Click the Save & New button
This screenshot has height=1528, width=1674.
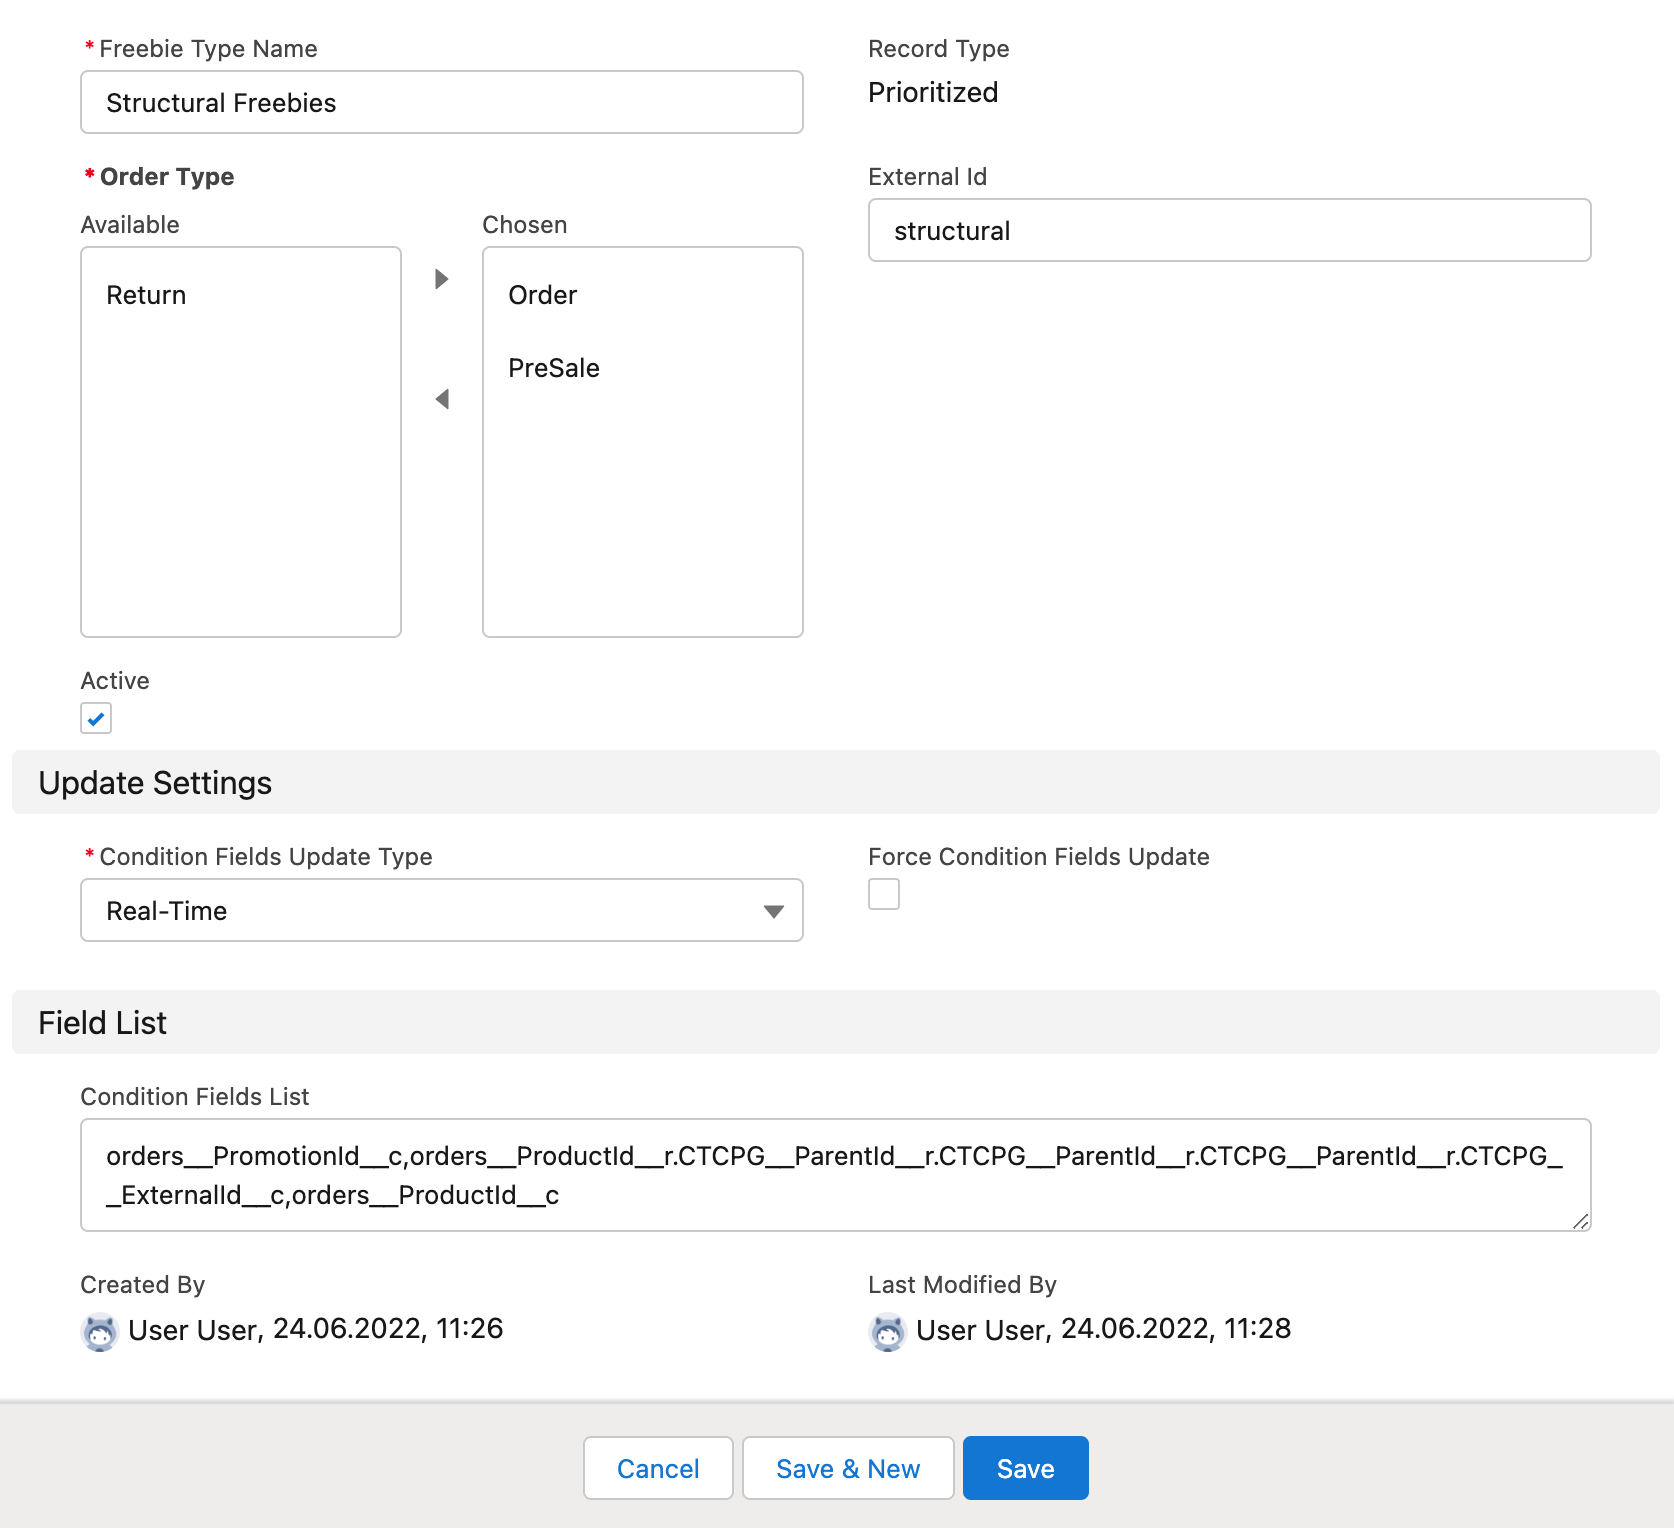(848, 1468)
